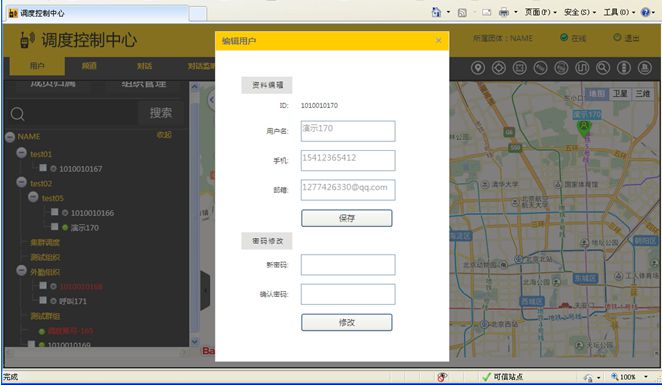Collapse the NAME root node
Image resolution: width=662 pixels, height=385 pixels.
[10, 137]
